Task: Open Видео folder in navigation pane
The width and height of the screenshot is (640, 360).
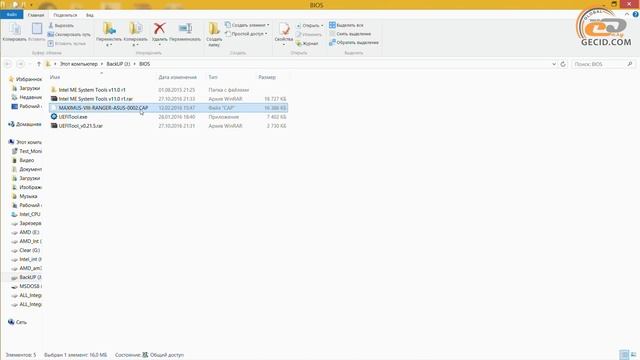Action: [23, 160]
